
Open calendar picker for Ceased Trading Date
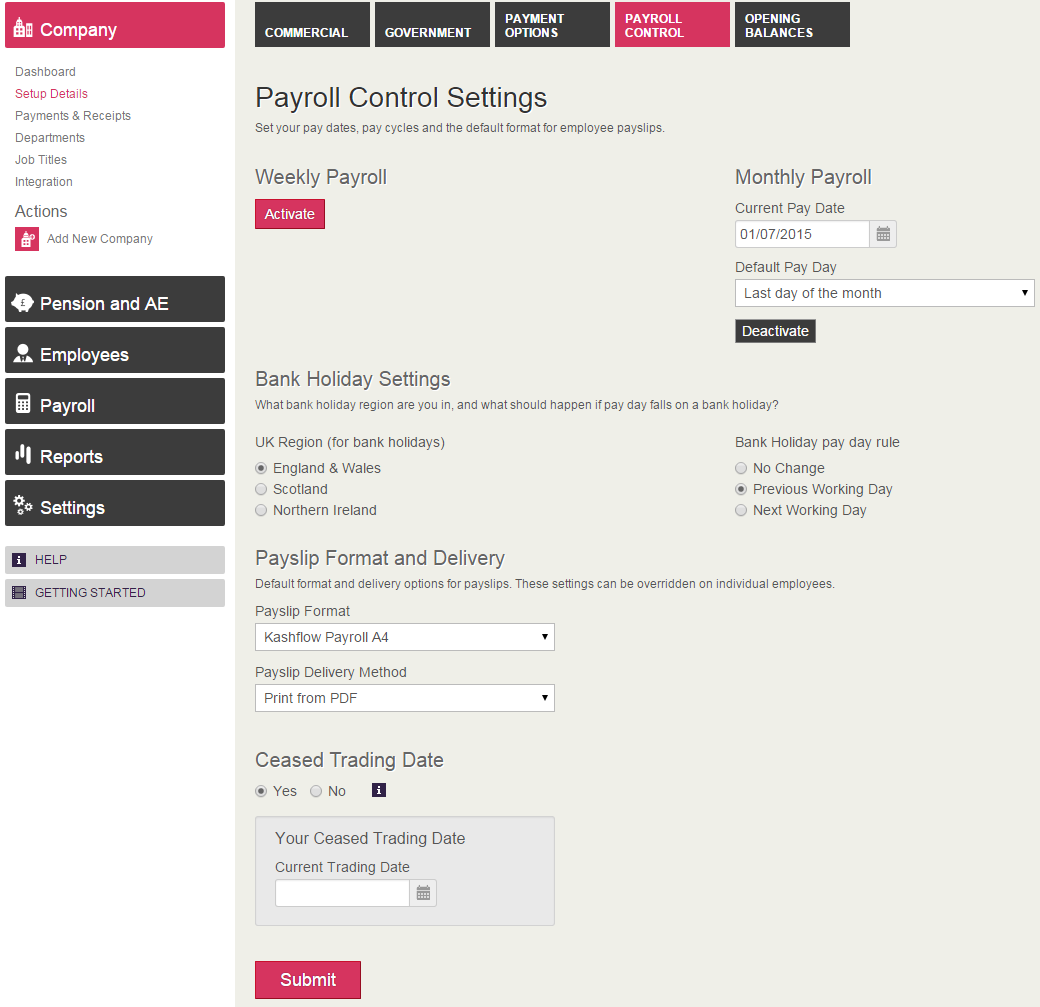click(423, 893)
